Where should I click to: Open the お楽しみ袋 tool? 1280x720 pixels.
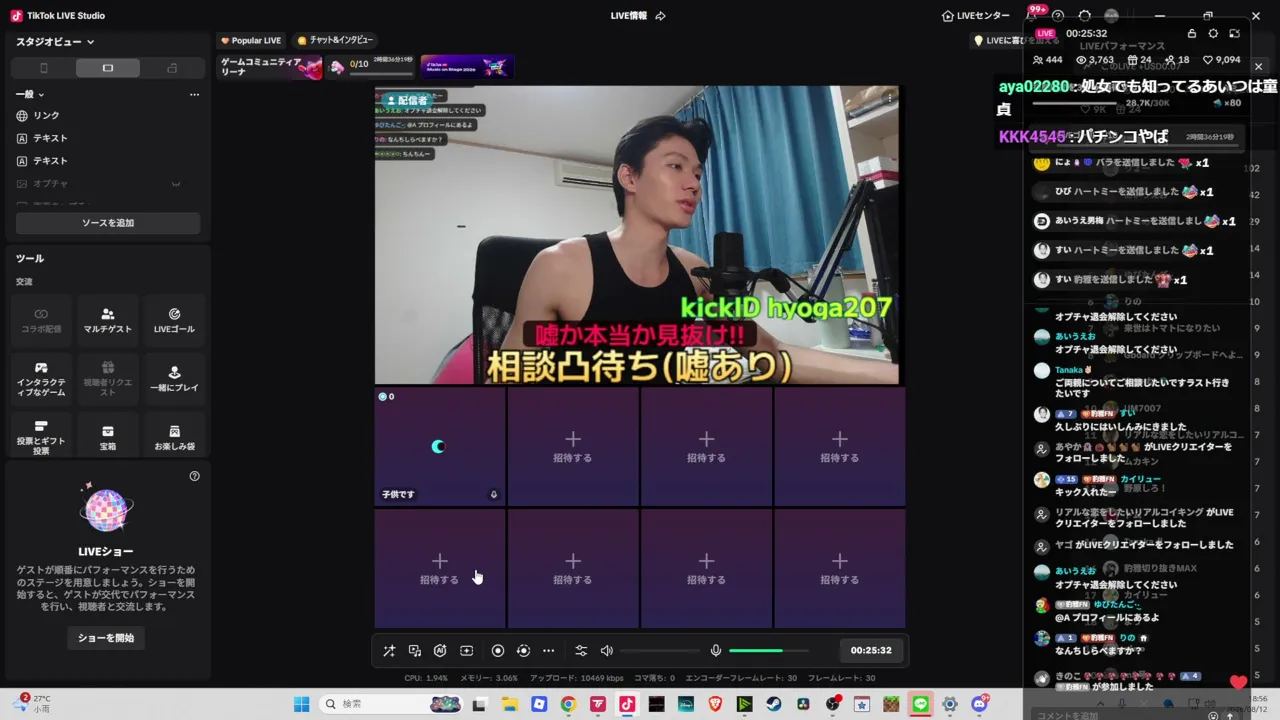tap(174, 438)
